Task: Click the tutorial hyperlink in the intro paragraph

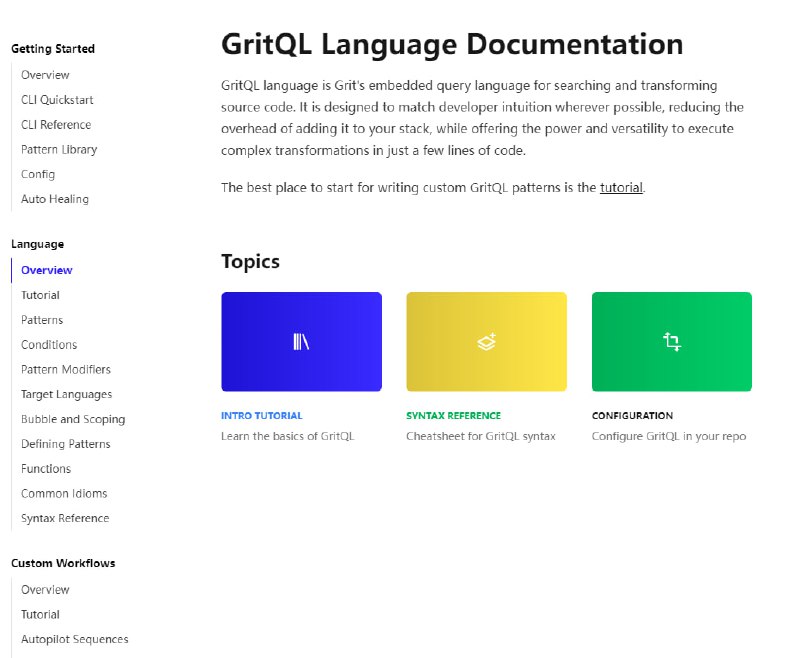Action: point(620,187)
